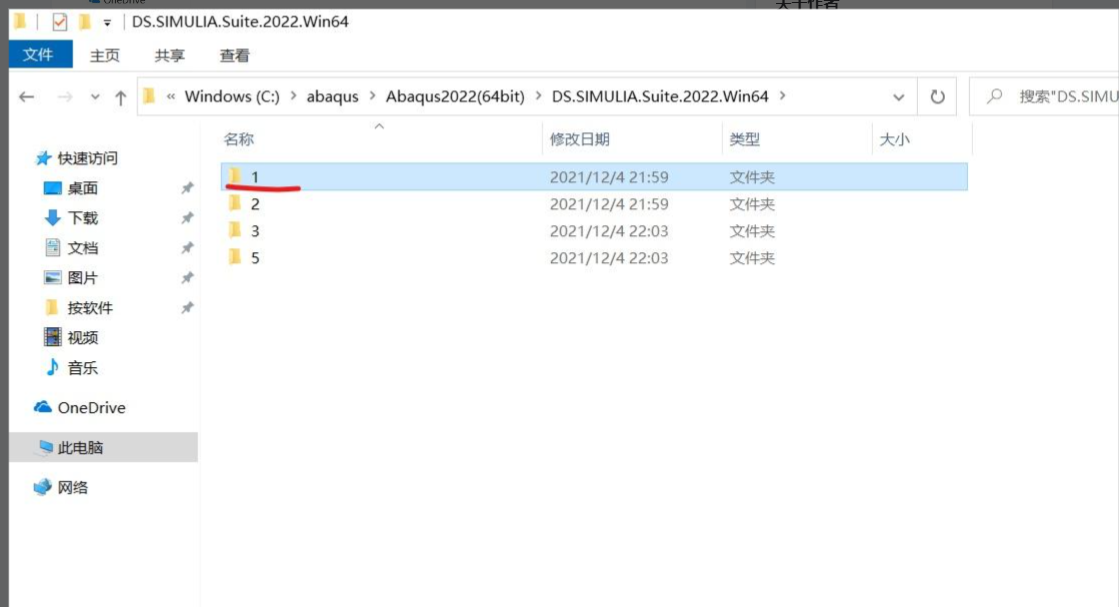The image size is (1119, 607).
Task: Click the 音乐 music note icon
Action: 52,367
